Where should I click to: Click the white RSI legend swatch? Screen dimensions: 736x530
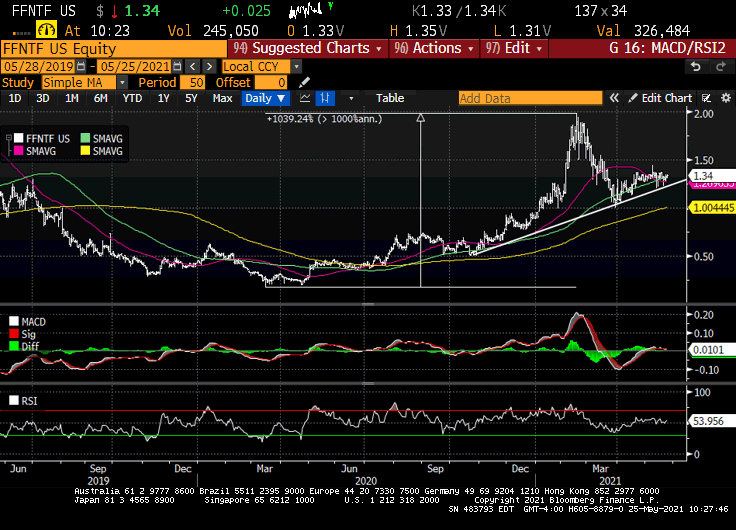14,400
